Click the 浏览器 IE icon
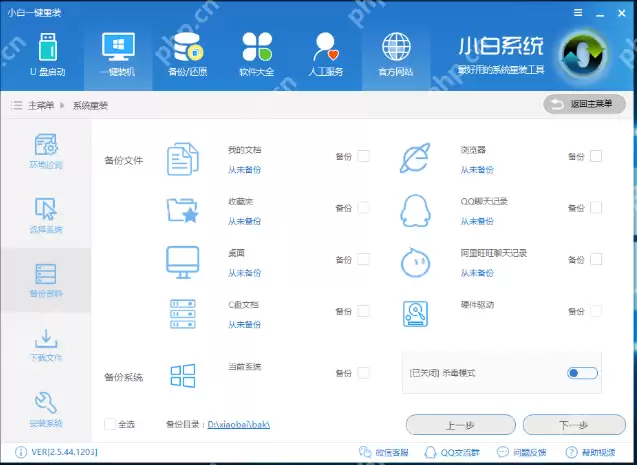Screen dimensions: 637x465 tap(415, 158)
